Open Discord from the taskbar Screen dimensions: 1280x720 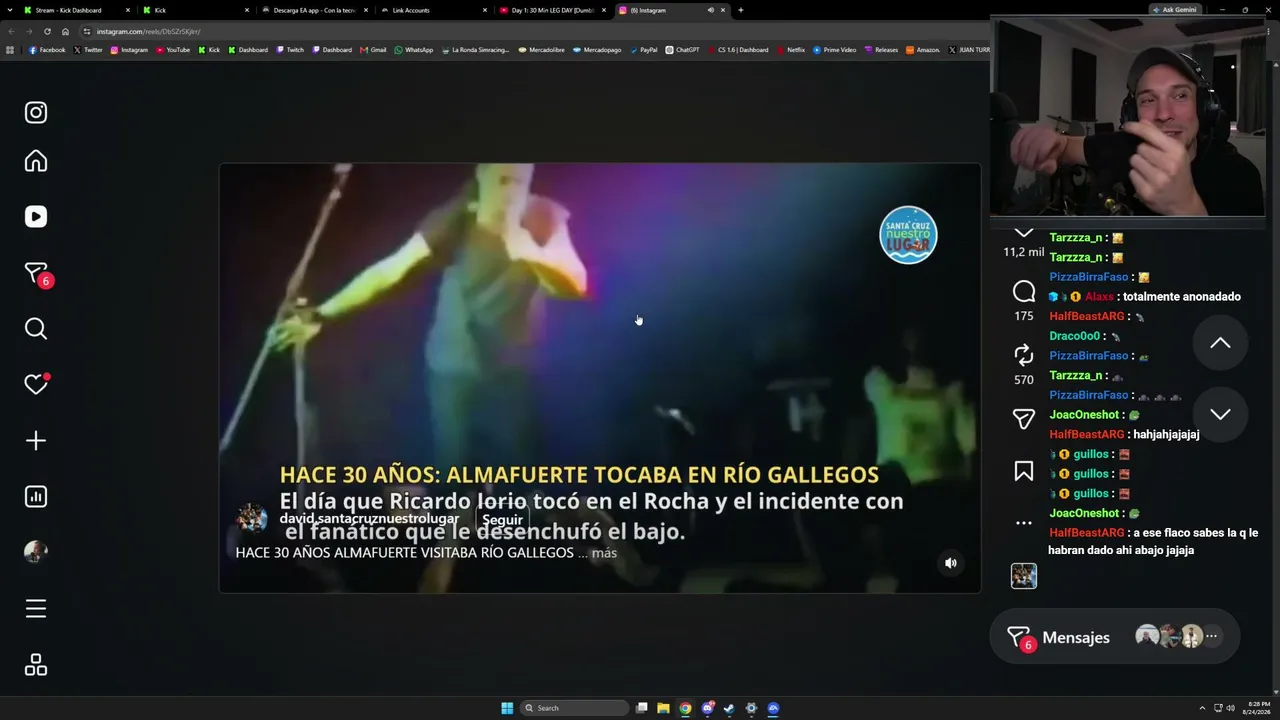pos(707,708)
